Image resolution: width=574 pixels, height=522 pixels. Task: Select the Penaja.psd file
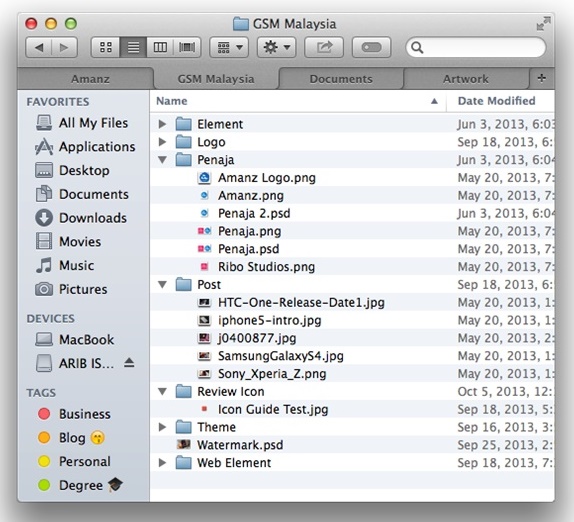click(238, 249)
